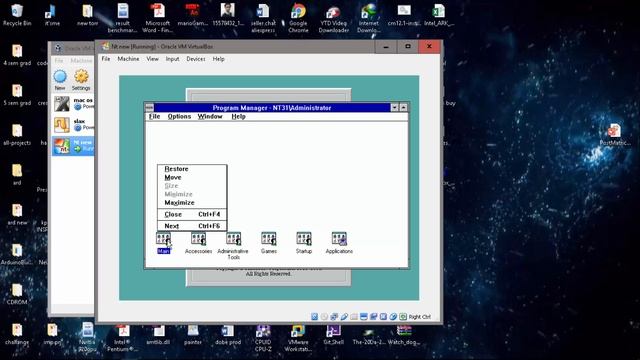Choose Close Ctrl+F4 in the control menu
640x360 pixels.
[192, 214]
